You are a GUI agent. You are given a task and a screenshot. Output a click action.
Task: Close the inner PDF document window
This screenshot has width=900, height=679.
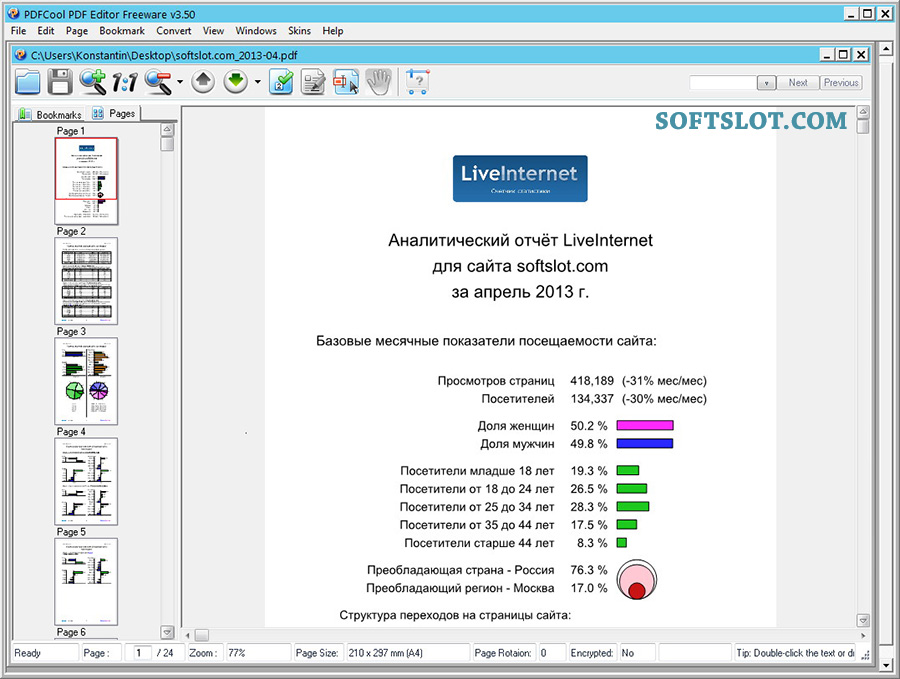pyautogui.click(x=861, y=55)
